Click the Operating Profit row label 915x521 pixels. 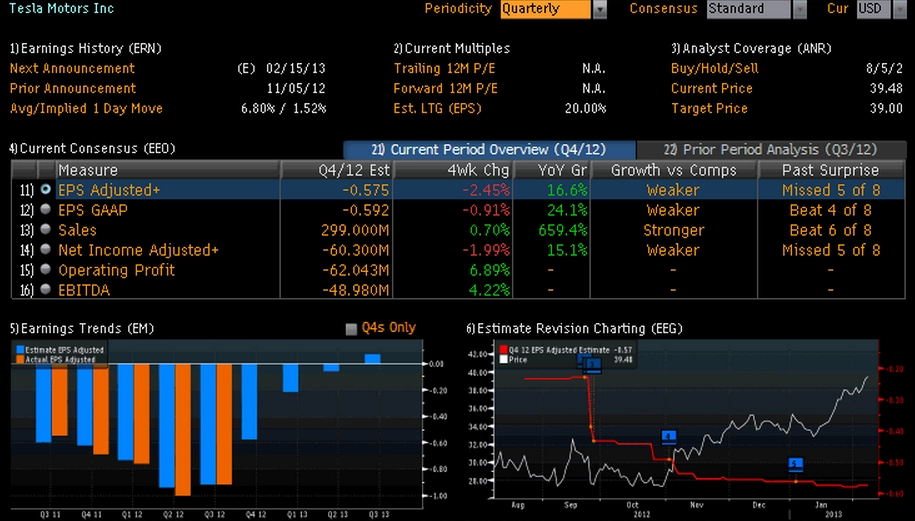click(x=116, y=270)
